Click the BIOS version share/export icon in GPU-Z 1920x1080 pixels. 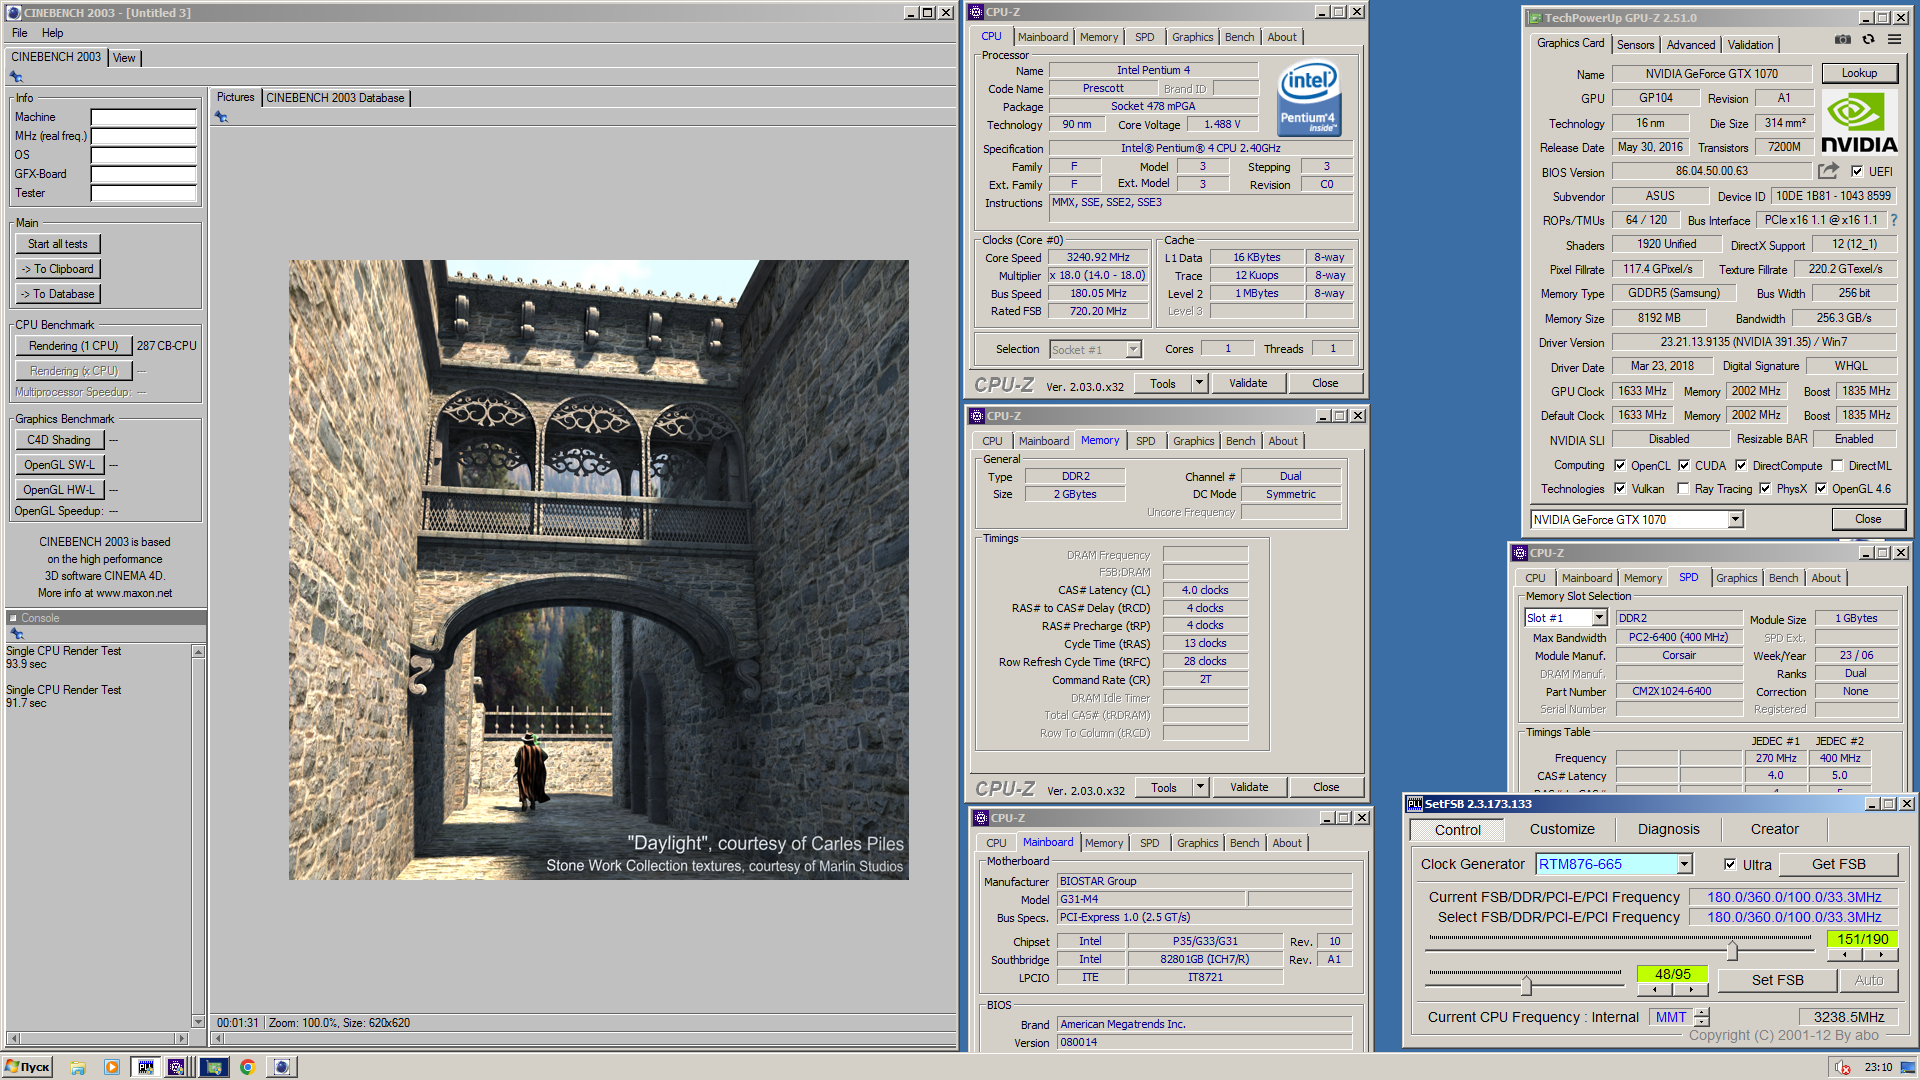click(1828, 171)
